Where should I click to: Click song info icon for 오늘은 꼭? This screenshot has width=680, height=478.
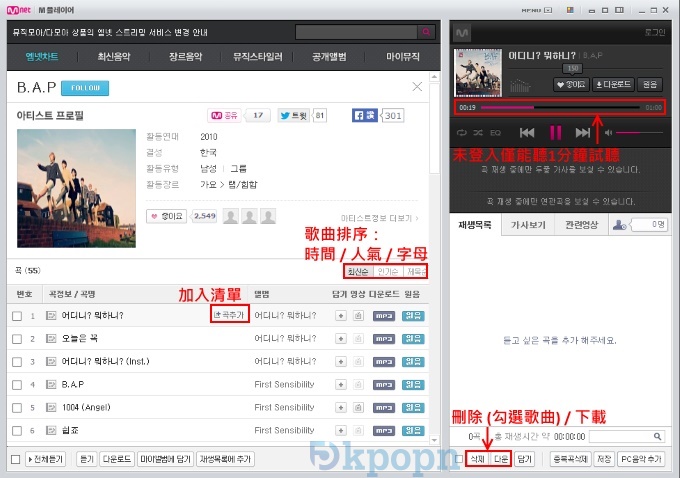coord(51,339)
